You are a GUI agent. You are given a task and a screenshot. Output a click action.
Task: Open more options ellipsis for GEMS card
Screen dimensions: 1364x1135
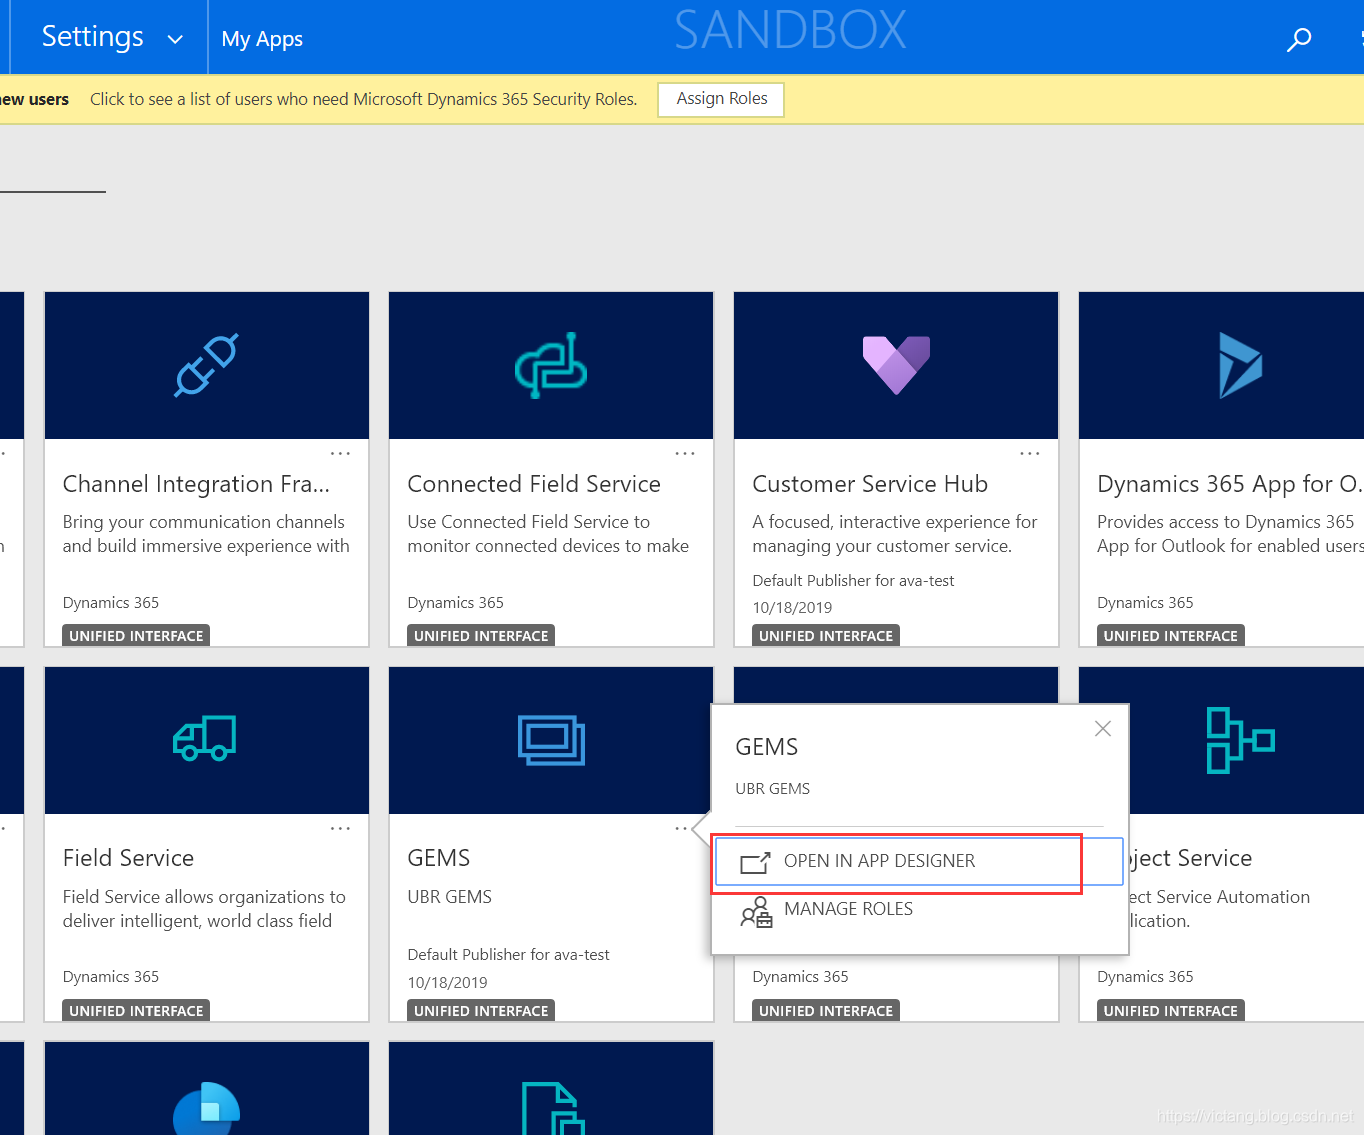coord(681,829)
